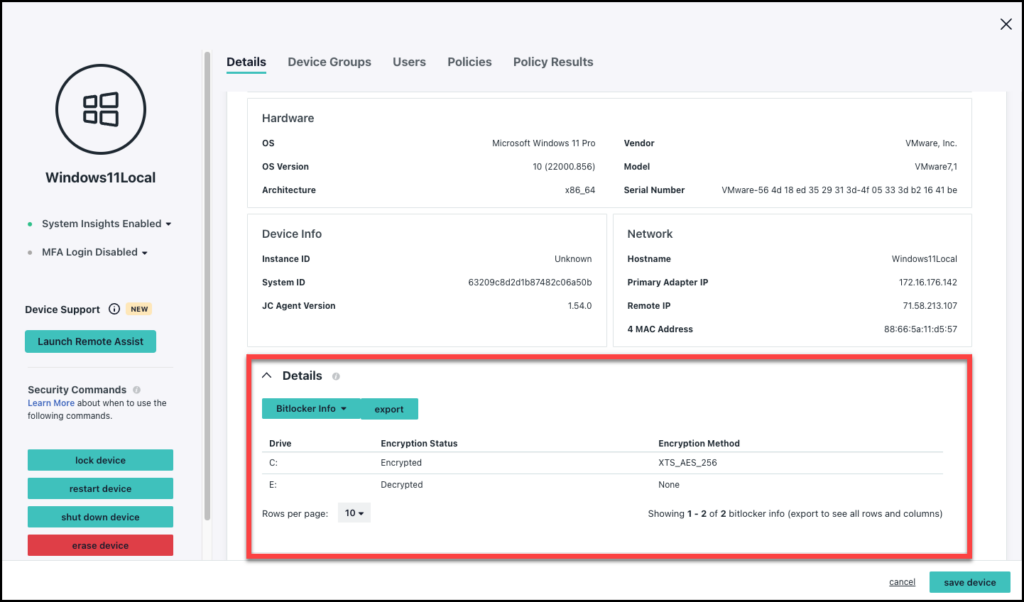
Task: Open the rows per page selector
Action: (353, 511)
